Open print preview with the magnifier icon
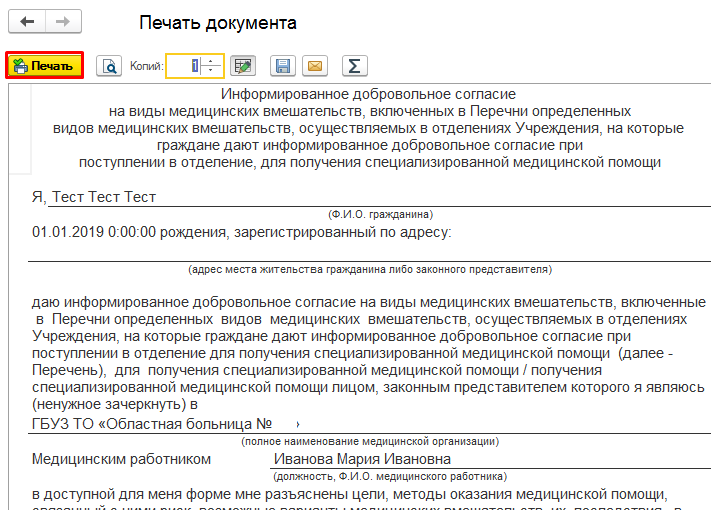711x520 pixels. tap(109, 66)
